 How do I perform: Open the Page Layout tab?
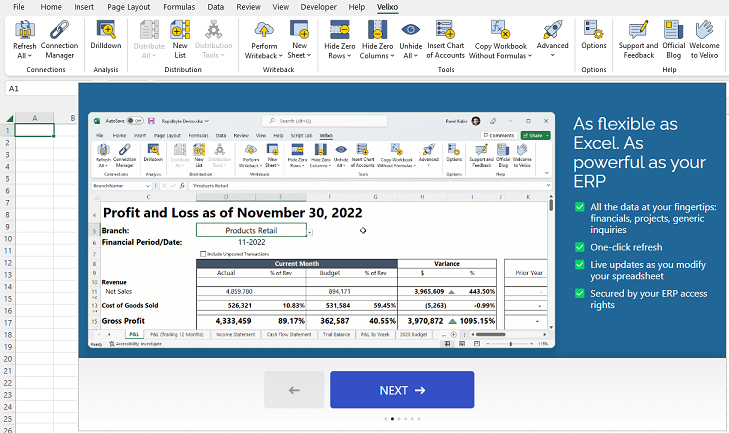pyautogui.click(x=128, y=7)
